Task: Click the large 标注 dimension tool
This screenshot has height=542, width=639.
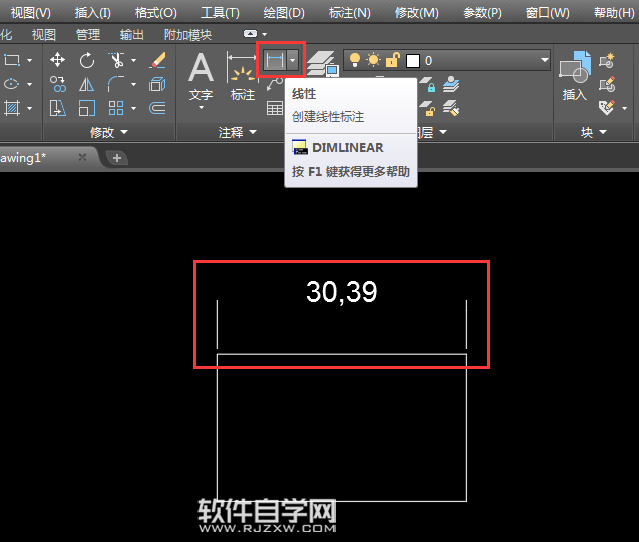Action: coord(242,77)
